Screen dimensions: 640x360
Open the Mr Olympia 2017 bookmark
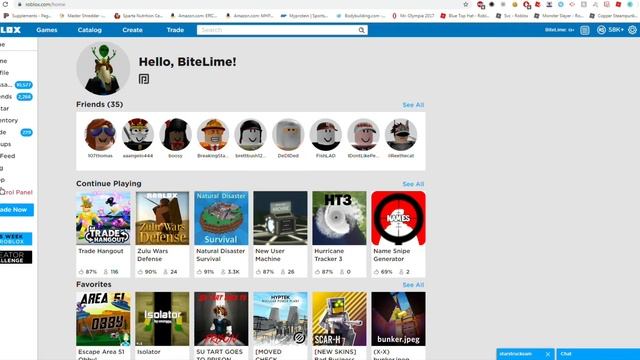click(413, 16)
